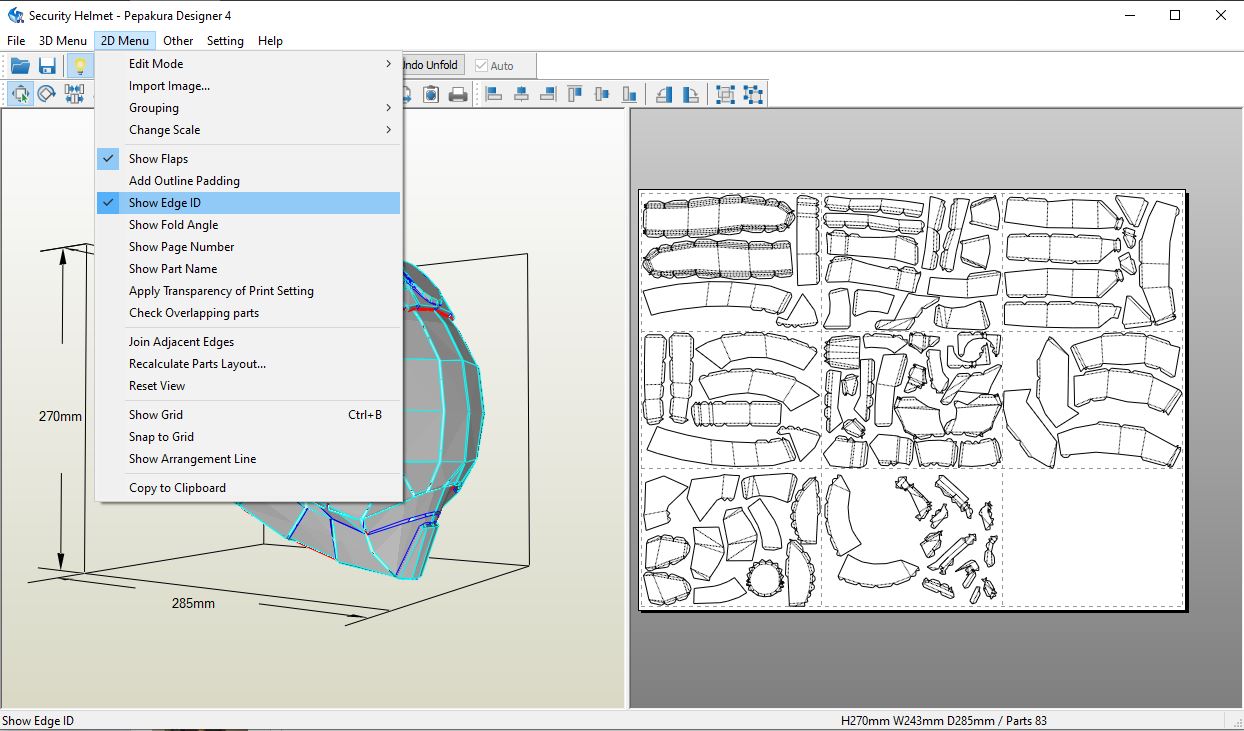This screenshot has height=731, width=1244.
Task: Click the Group parts toolbar icon
Action: 726,95
